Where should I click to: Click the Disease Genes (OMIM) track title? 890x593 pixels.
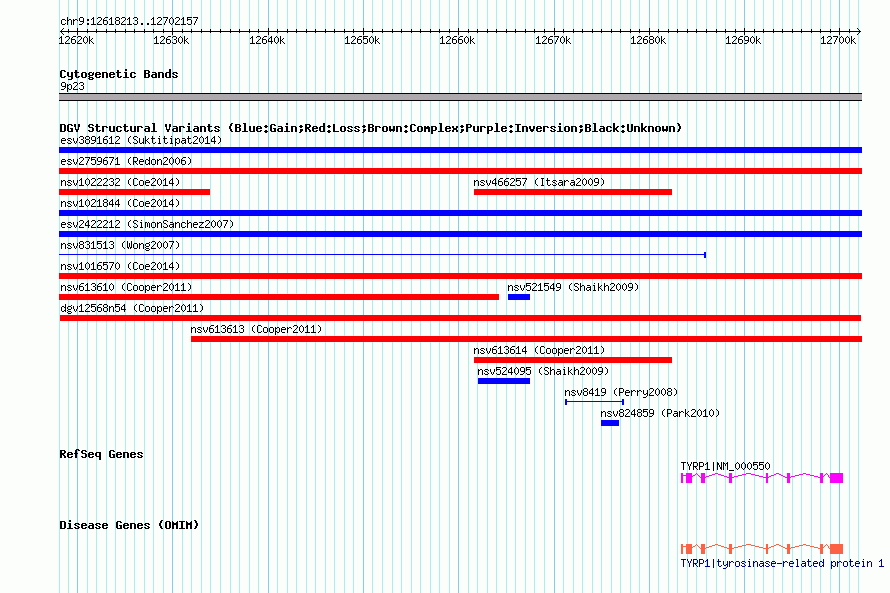(129, 525)
